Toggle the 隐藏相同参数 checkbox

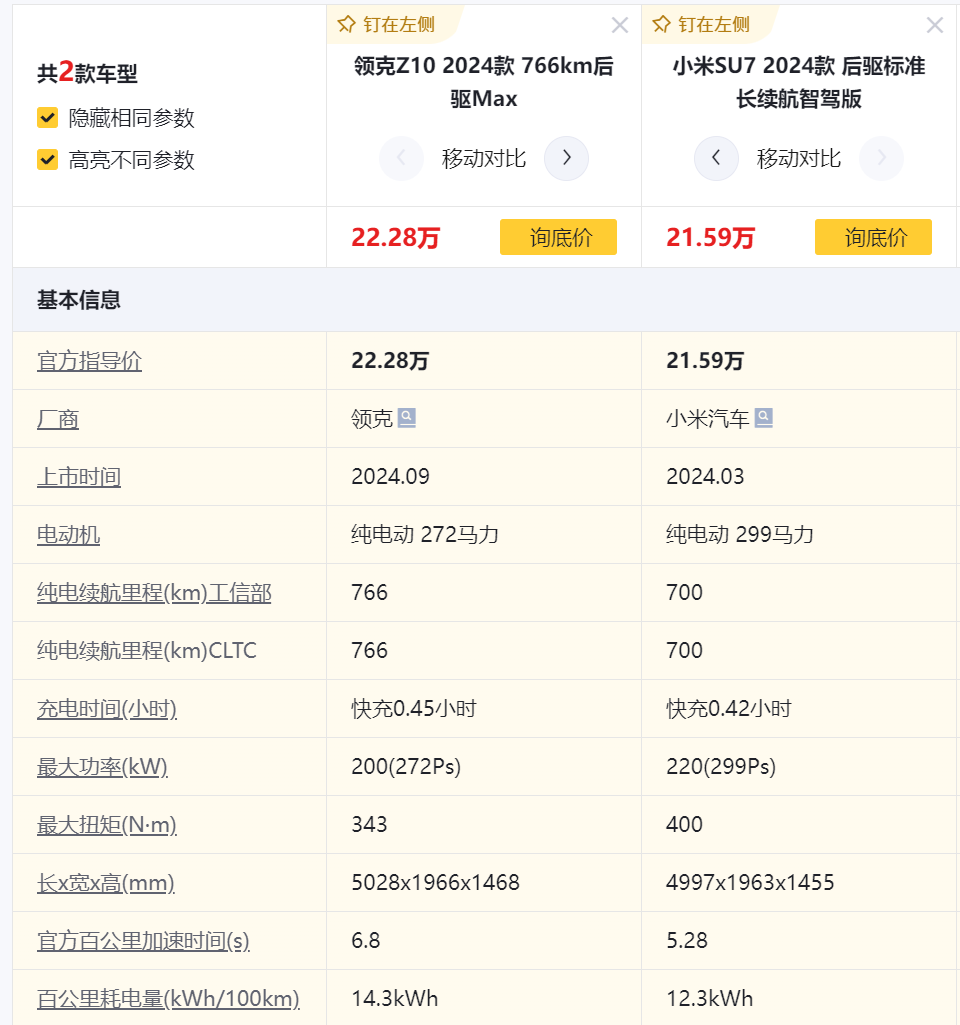click(x=45, y=117)
